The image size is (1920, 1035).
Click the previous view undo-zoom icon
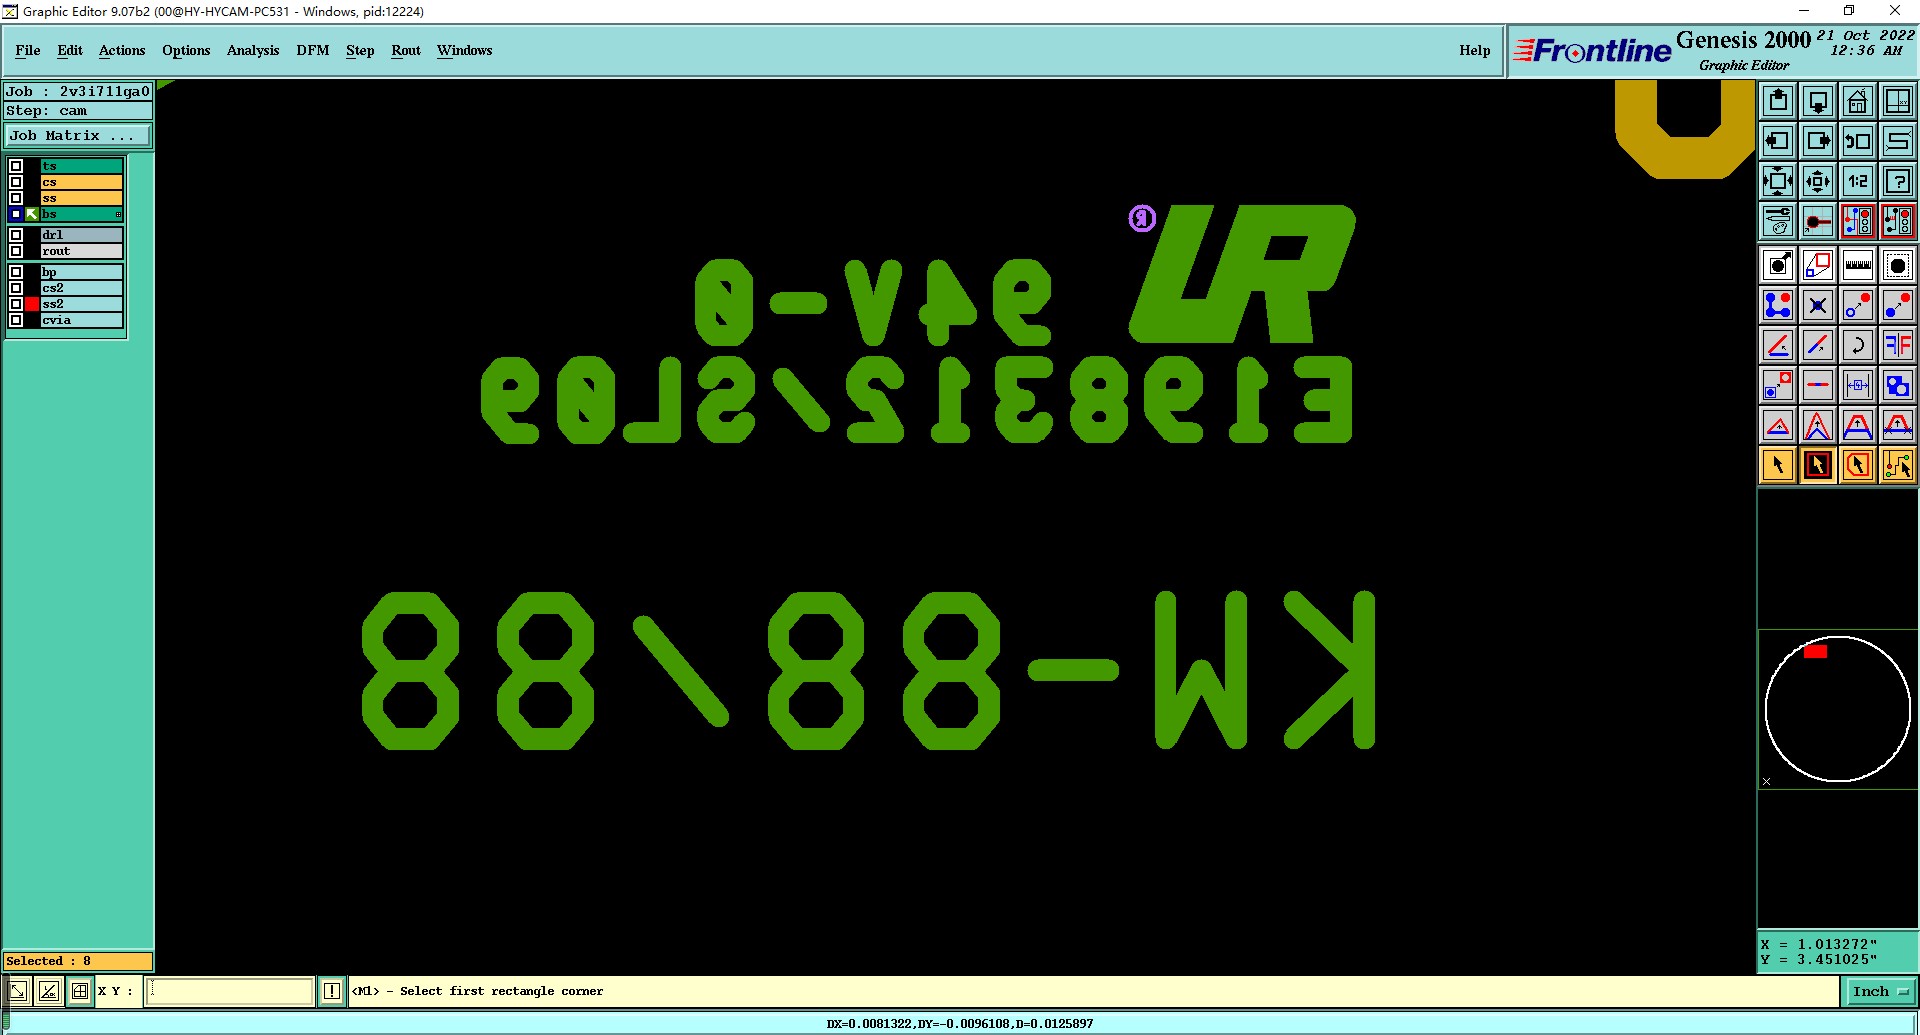pyautogui.click(x=1858, y=141)
